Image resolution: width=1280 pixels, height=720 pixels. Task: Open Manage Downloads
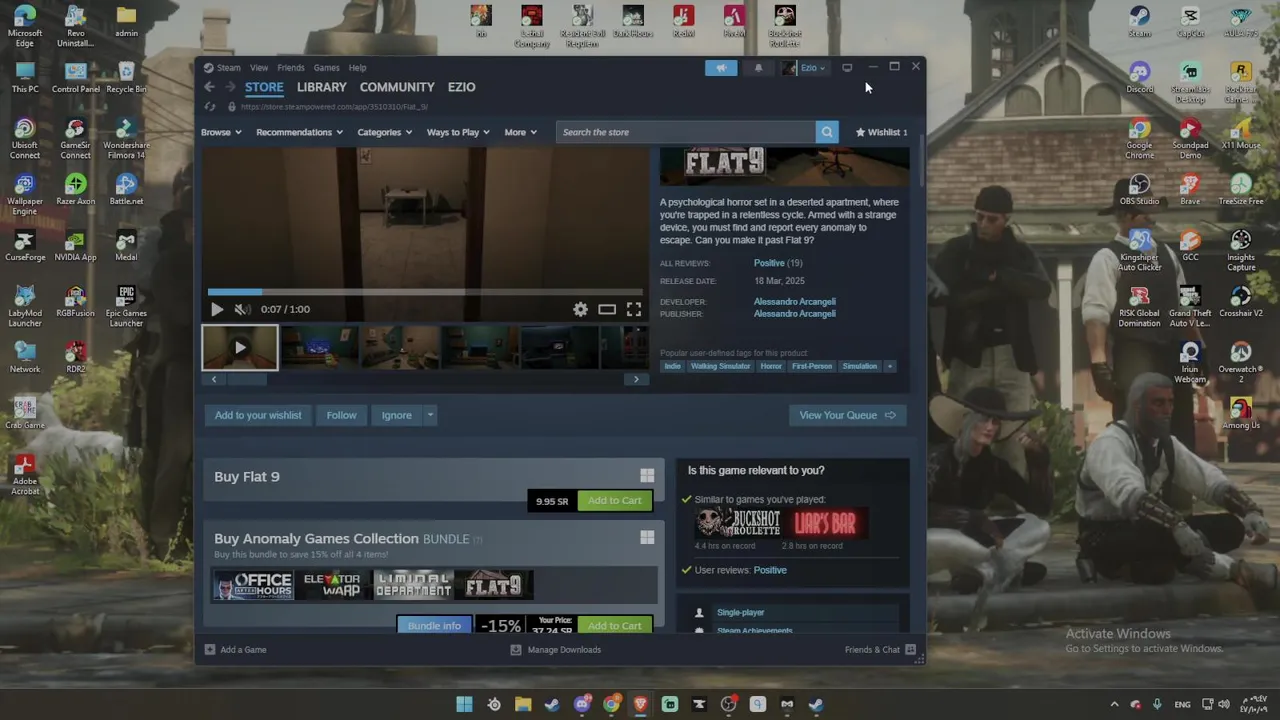(x=556, y=650)
